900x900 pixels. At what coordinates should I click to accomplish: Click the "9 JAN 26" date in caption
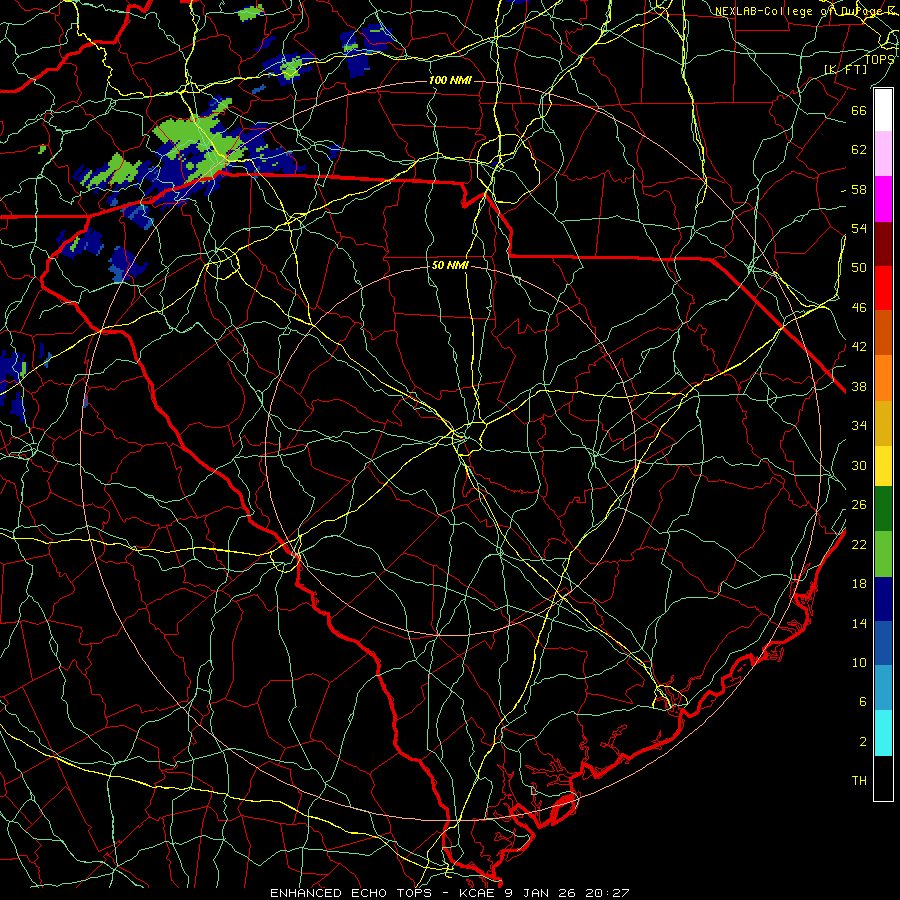pos(540,893)
